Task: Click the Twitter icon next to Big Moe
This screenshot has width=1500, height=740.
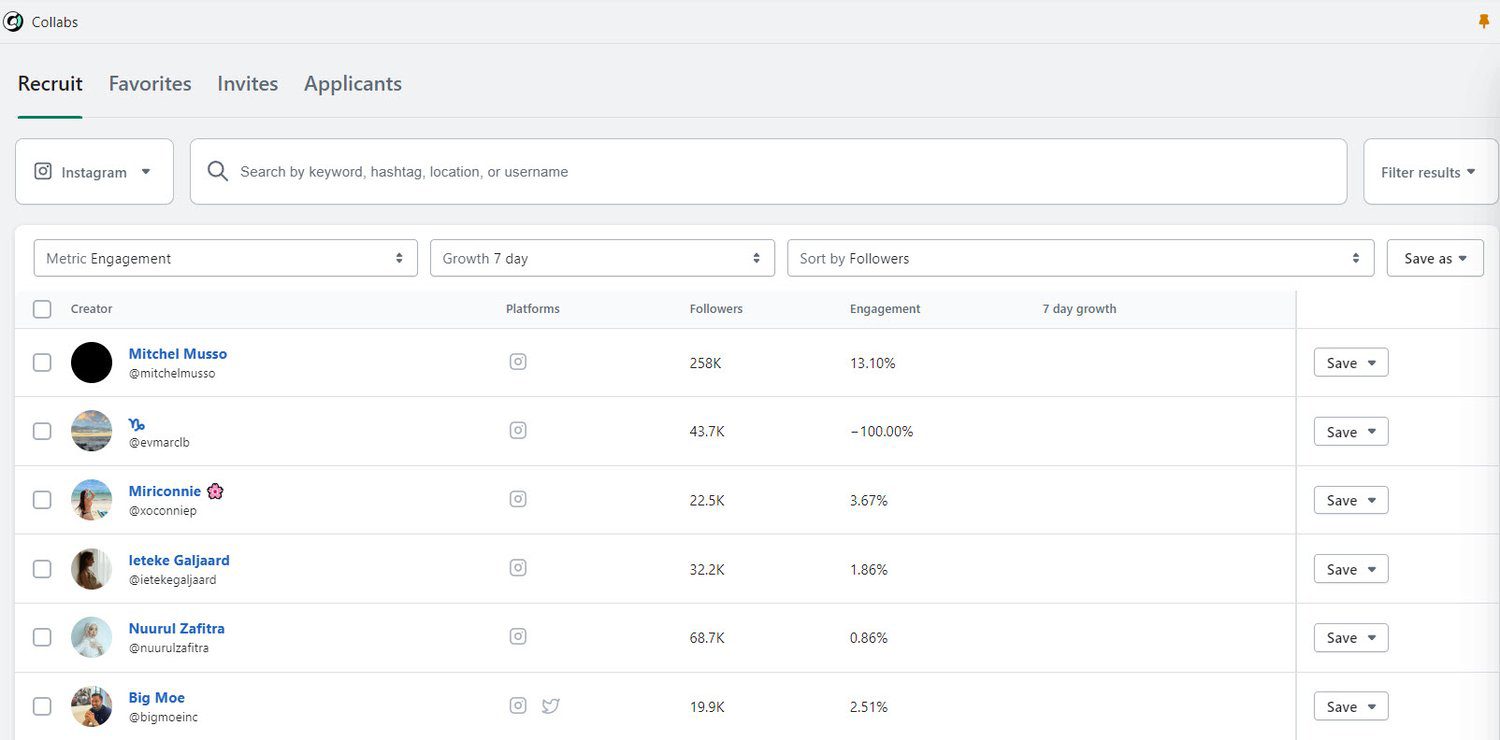Action: tap(551, 705)
